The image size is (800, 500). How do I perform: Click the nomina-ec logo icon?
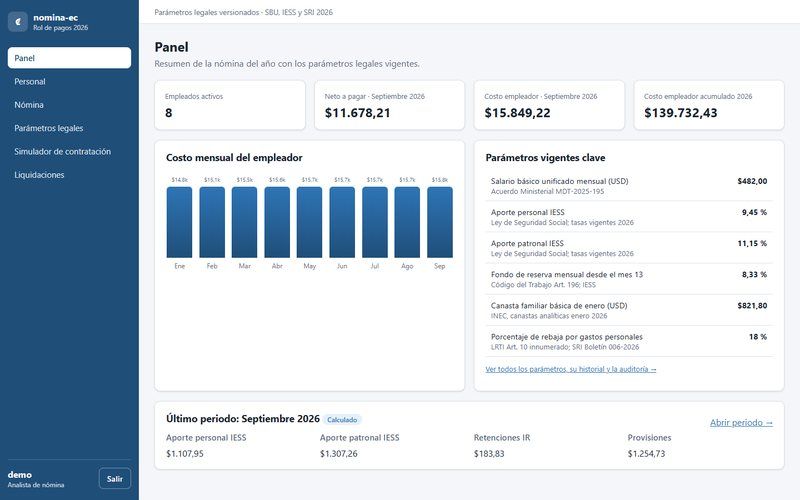pyautogui.click(x=18, y=22)
